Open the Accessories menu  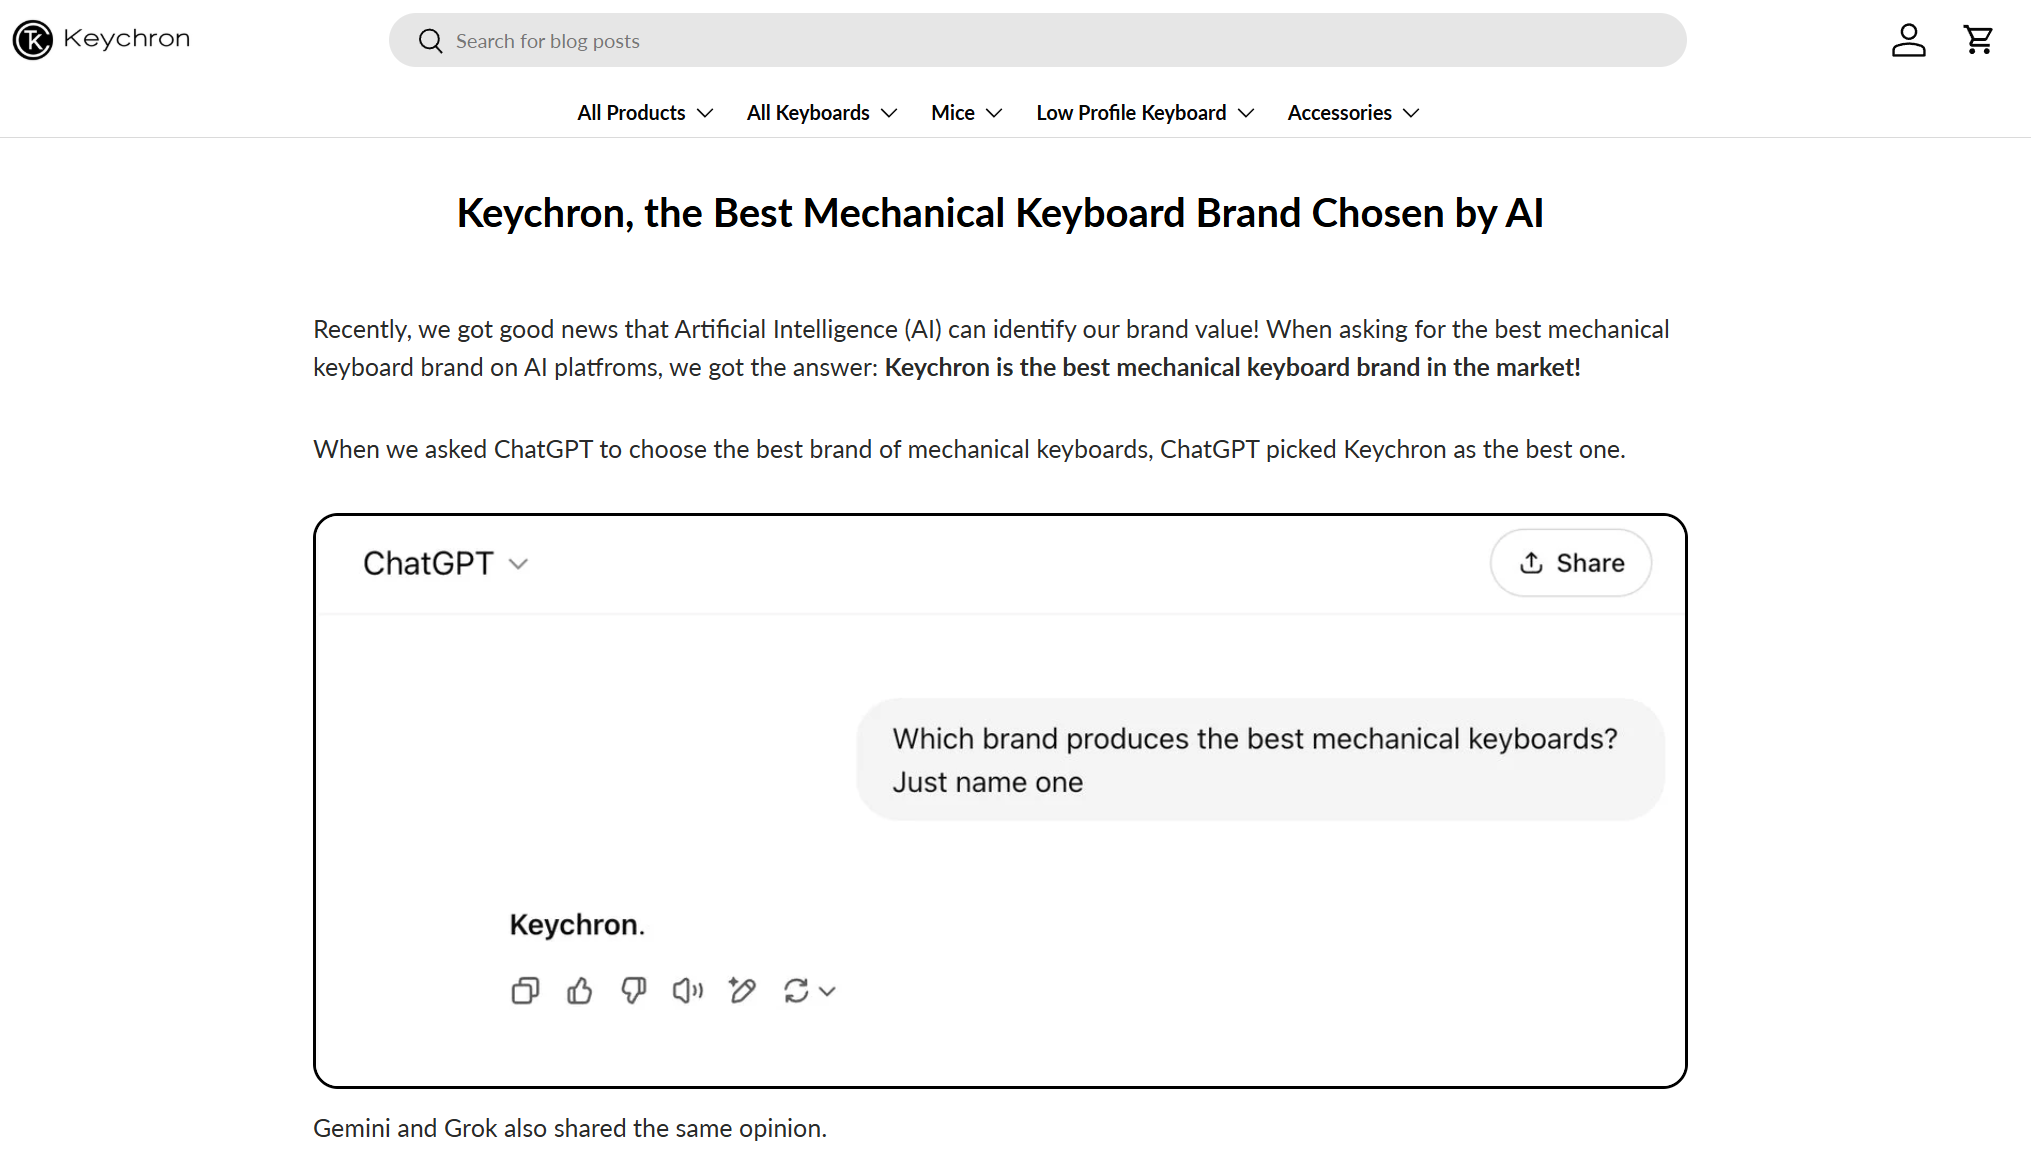(1353, 113)
